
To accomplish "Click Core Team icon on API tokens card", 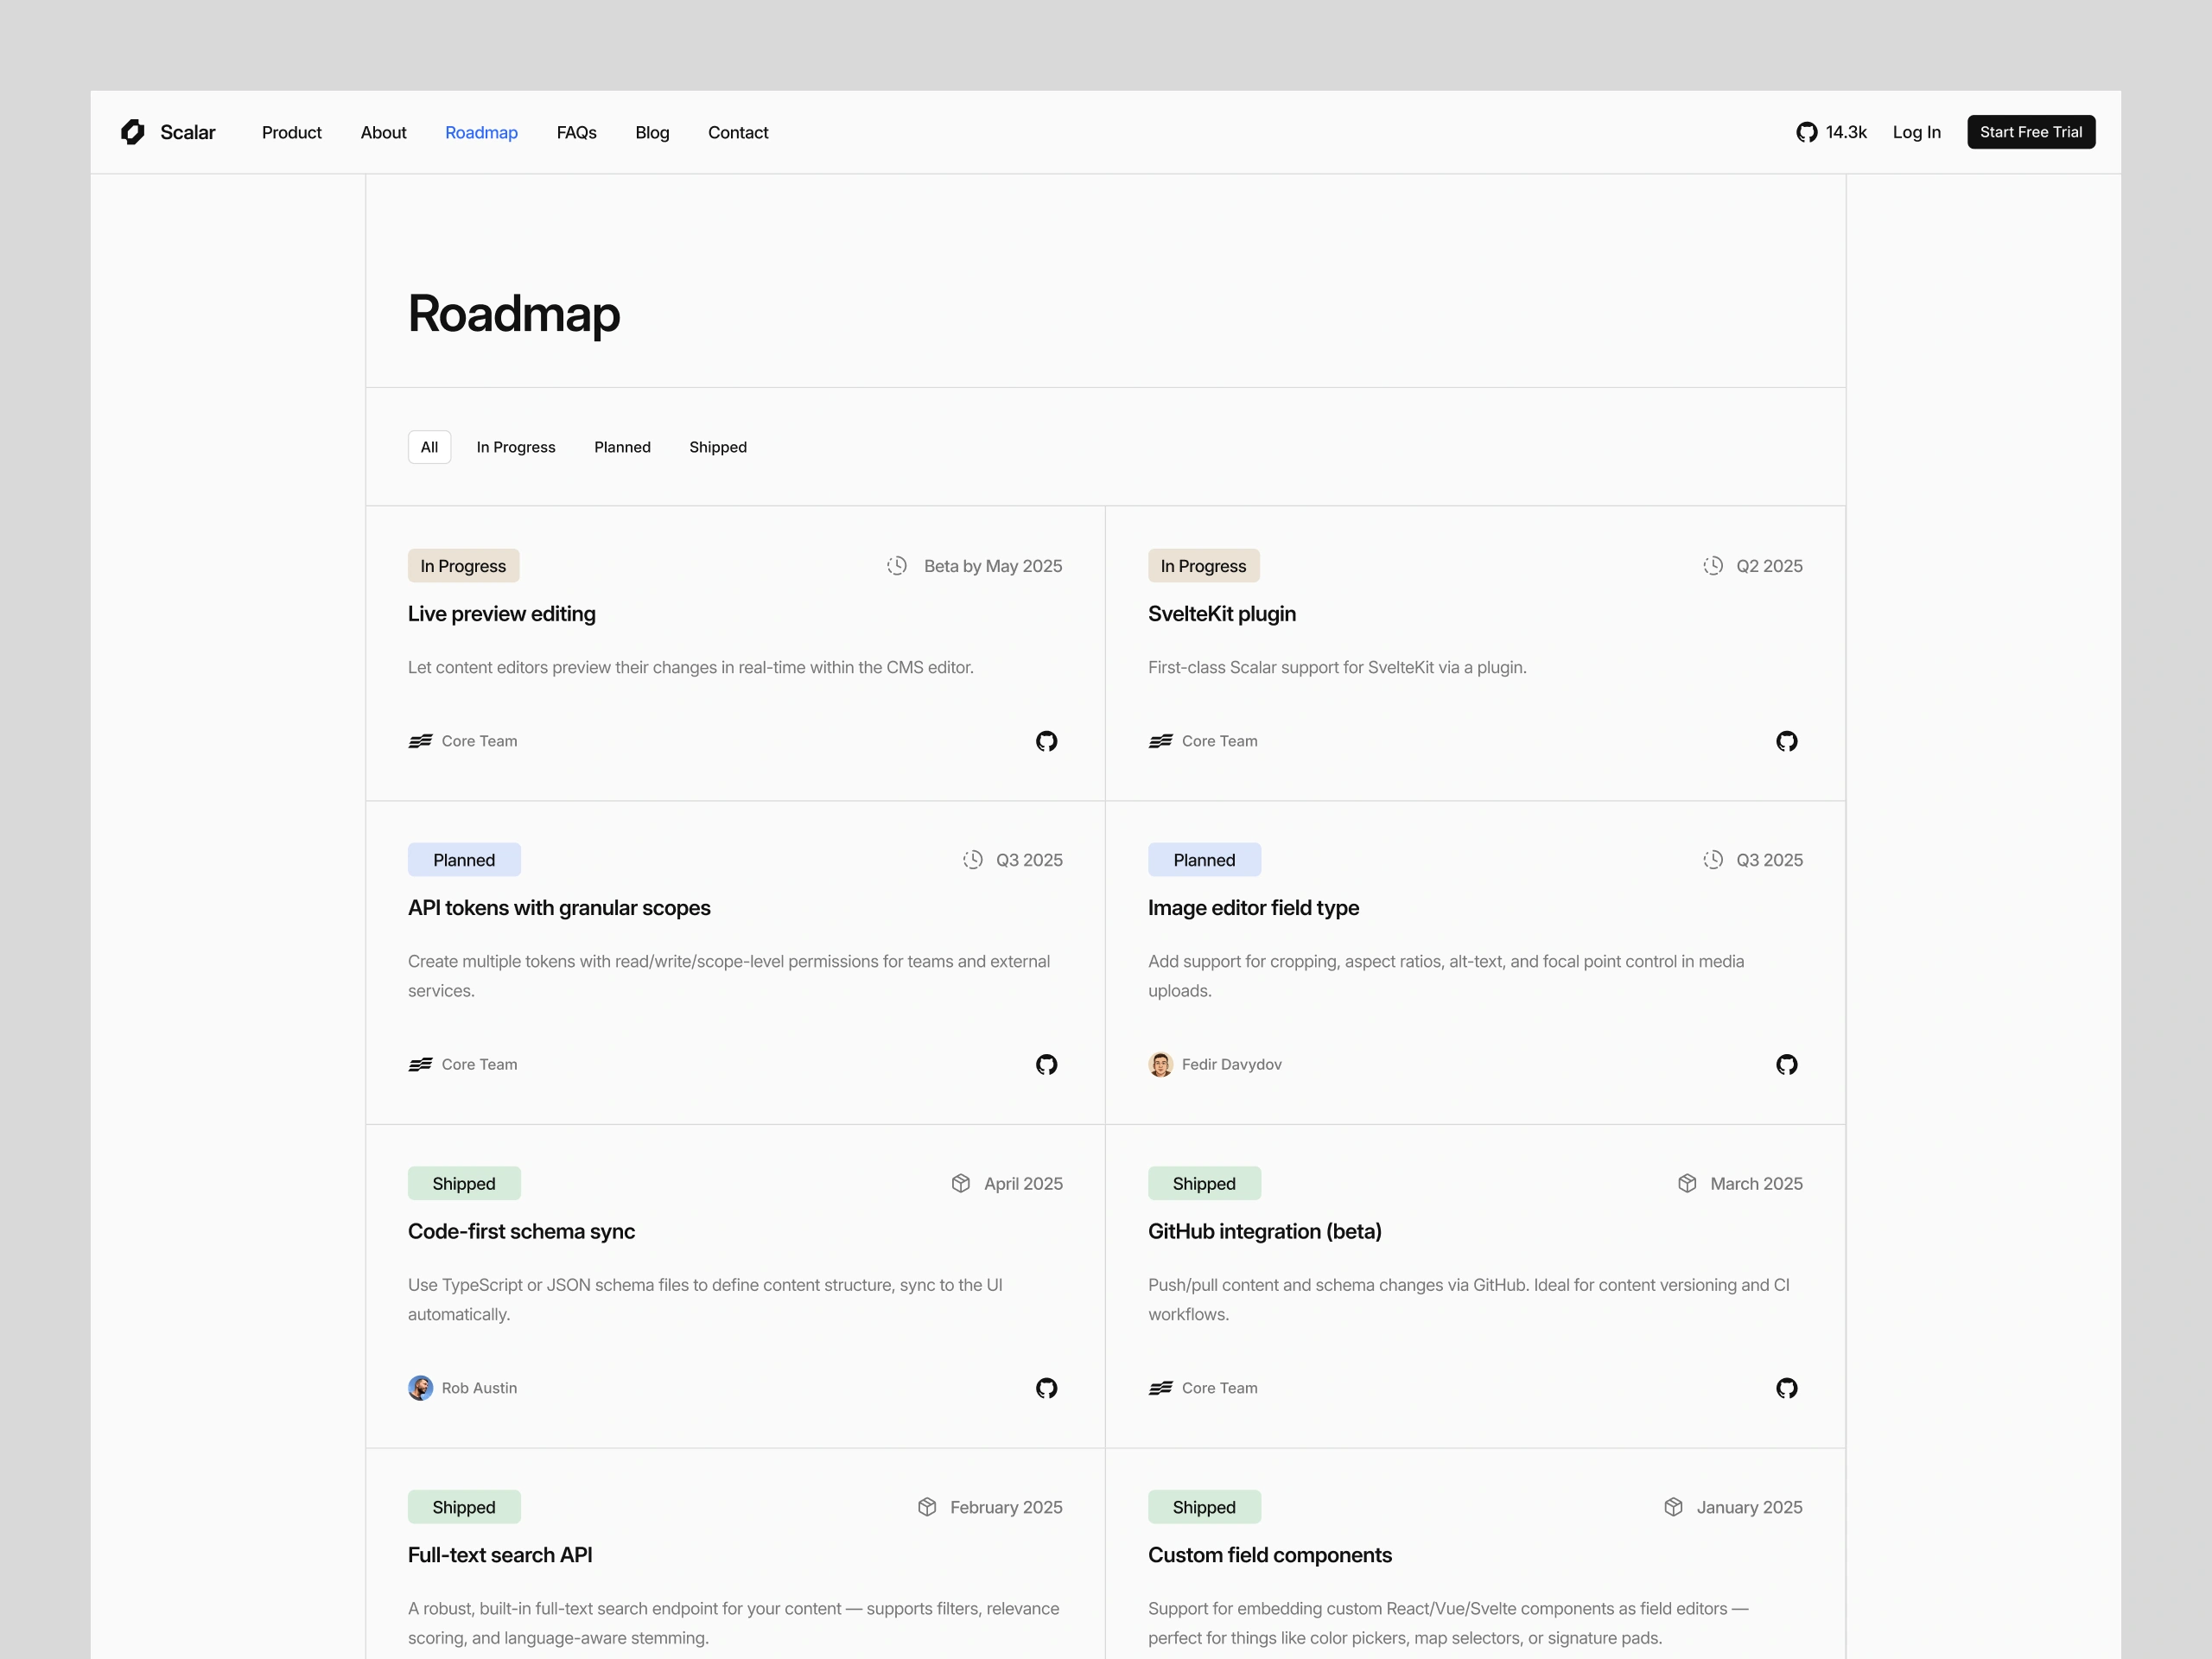I will tap(420, 1064).
